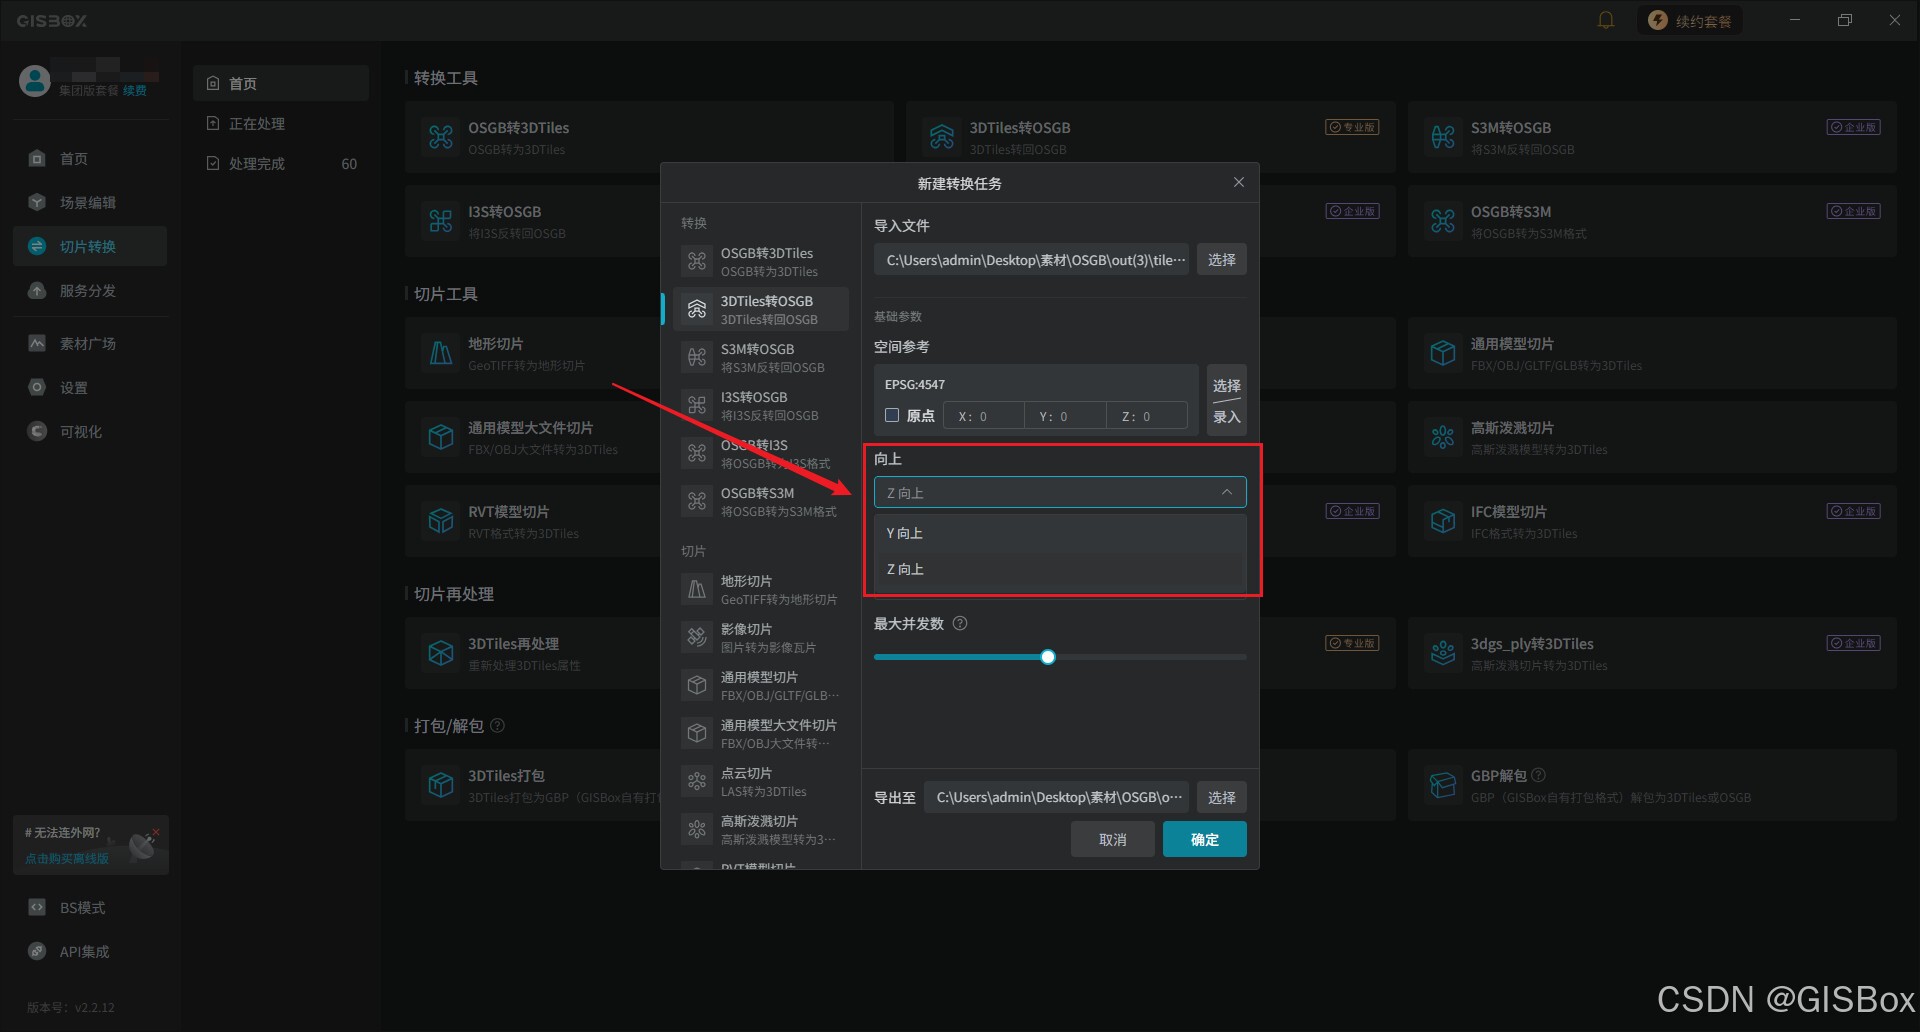
Task: Click 影像切片 icon in dialog list
Action: 697,637
